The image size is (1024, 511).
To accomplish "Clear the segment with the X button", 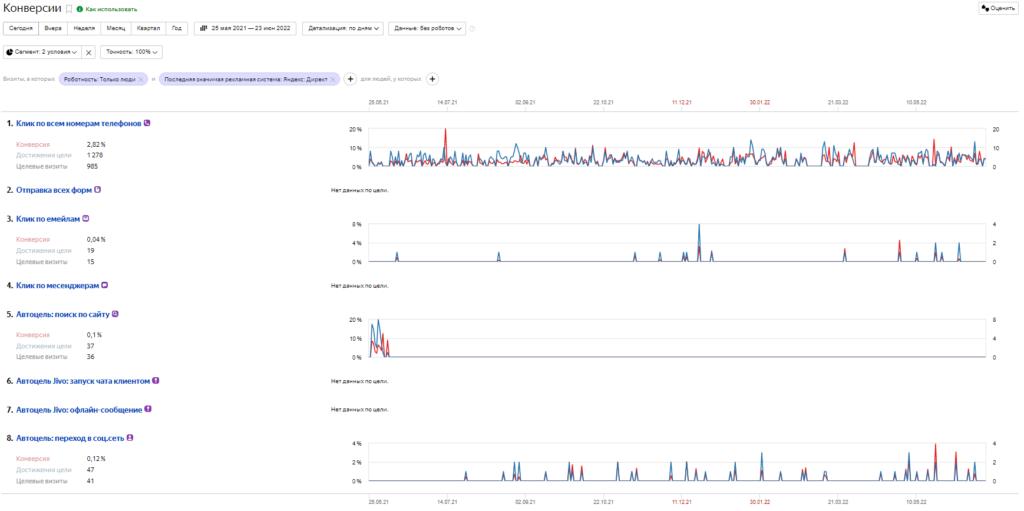I will (89, 52).
